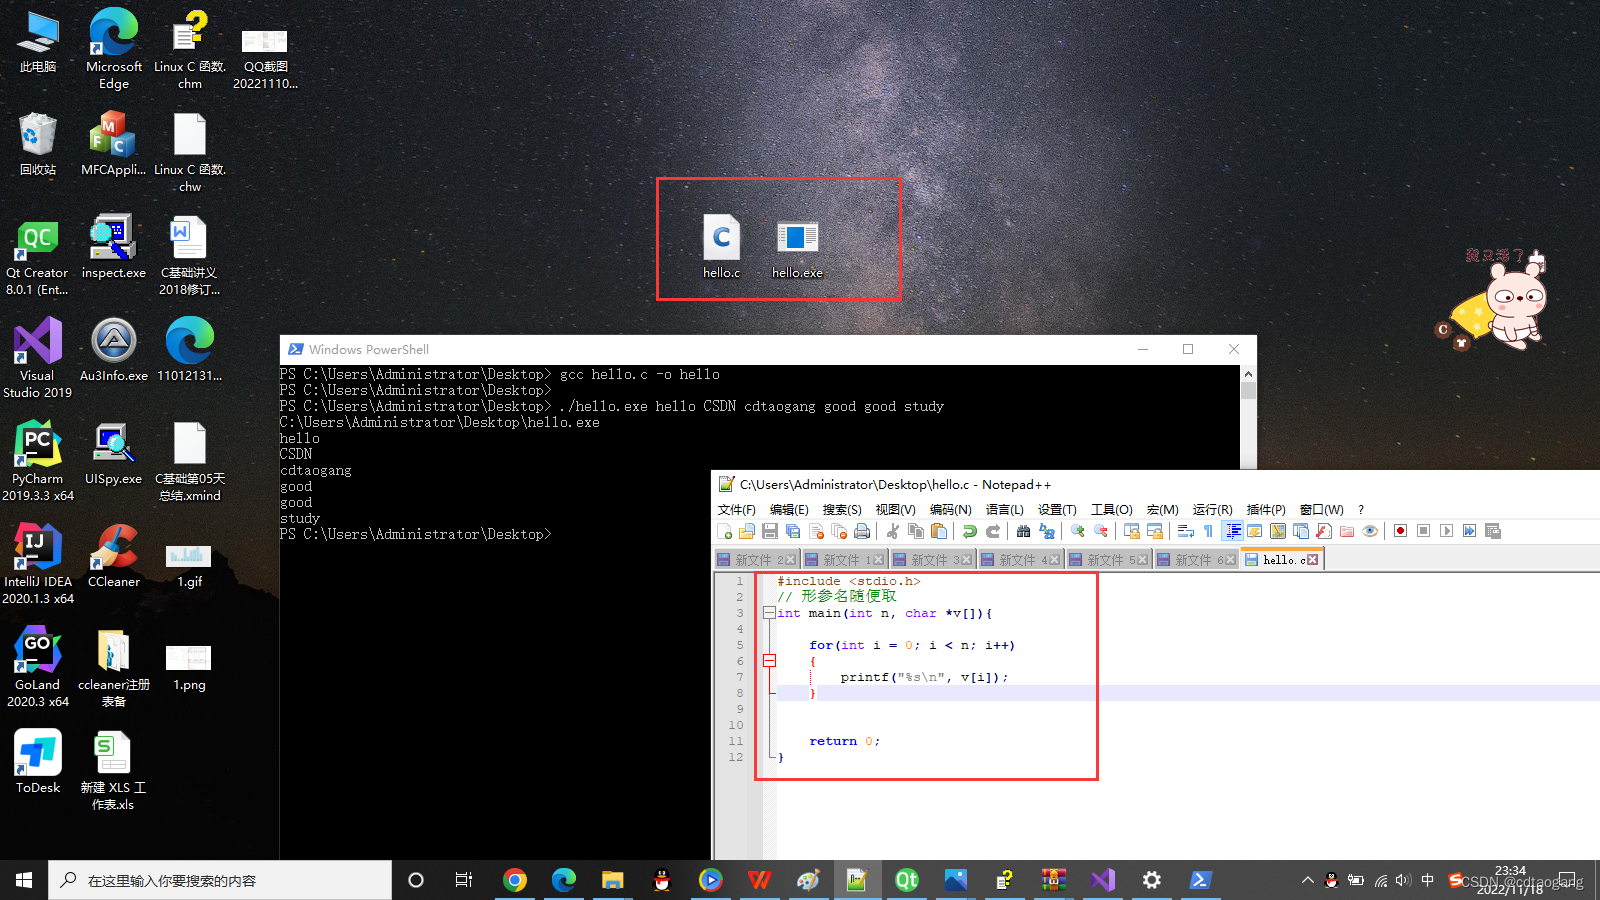The width and height of the screenshot is (1600, 900).
Task: Click Zoom Out magnifier icon
Action: (x=1101, y=531)
